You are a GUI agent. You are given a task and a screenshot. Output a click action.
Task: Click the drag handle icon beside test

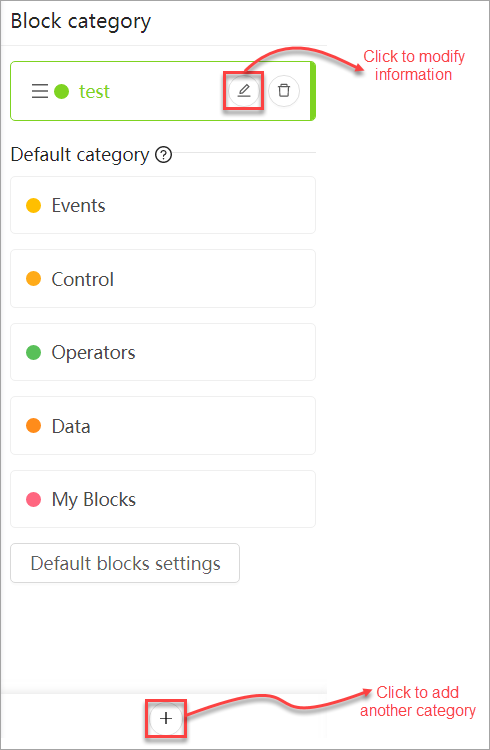40,91
